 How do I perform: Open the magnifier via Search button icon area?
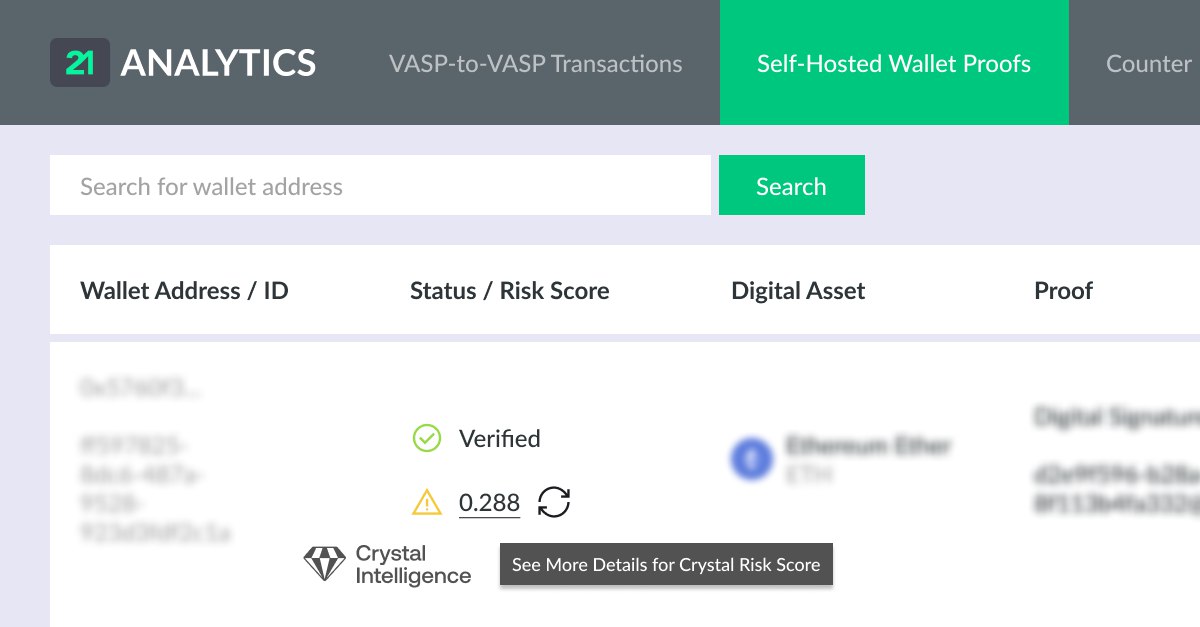click(x=791, y=185)
